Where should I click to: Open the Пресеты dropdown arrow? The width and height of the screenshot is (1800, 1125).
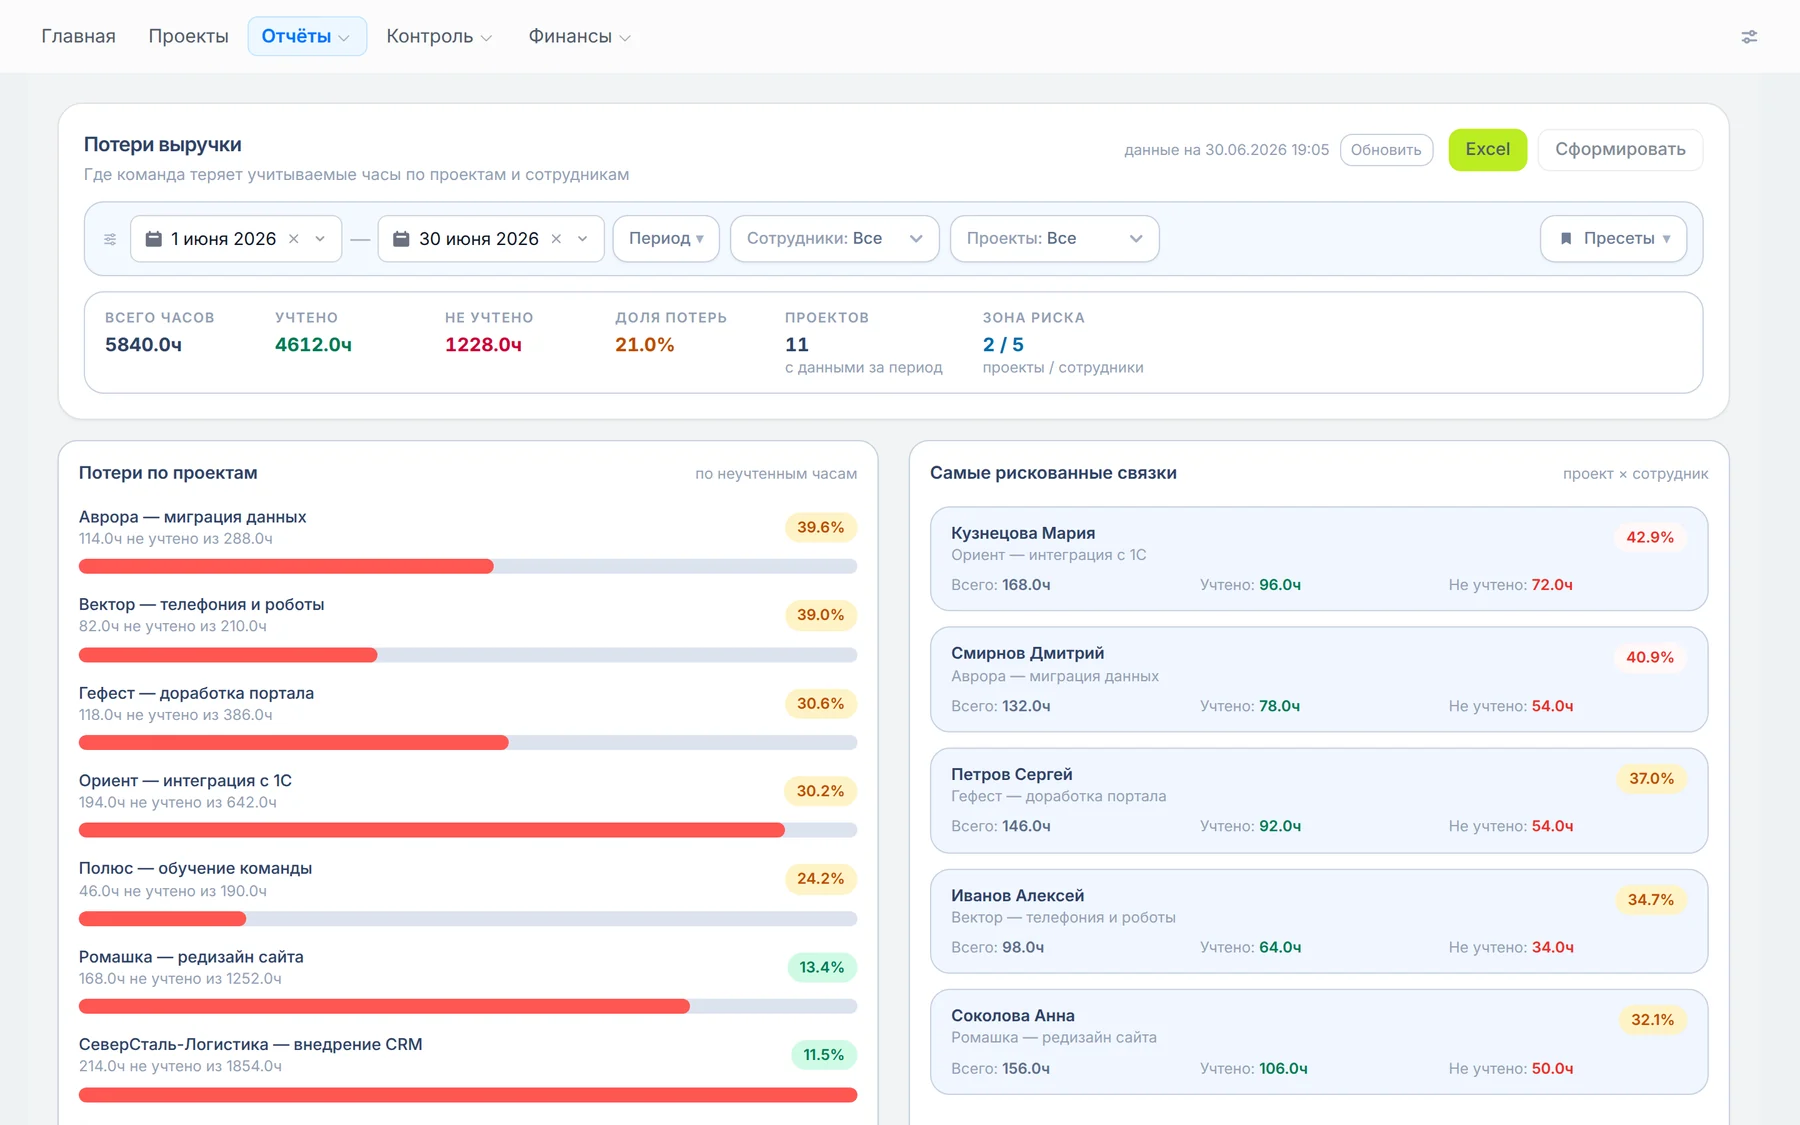tap(1666, 239)
